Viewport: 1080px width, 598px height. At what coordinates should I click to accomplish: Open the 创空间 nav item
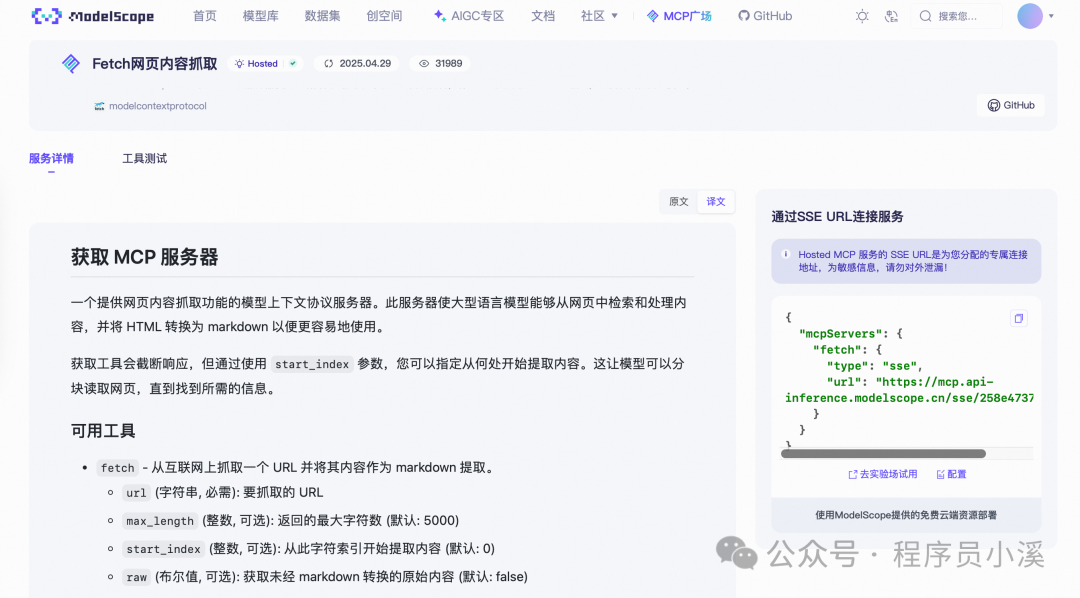click(384, 16)
